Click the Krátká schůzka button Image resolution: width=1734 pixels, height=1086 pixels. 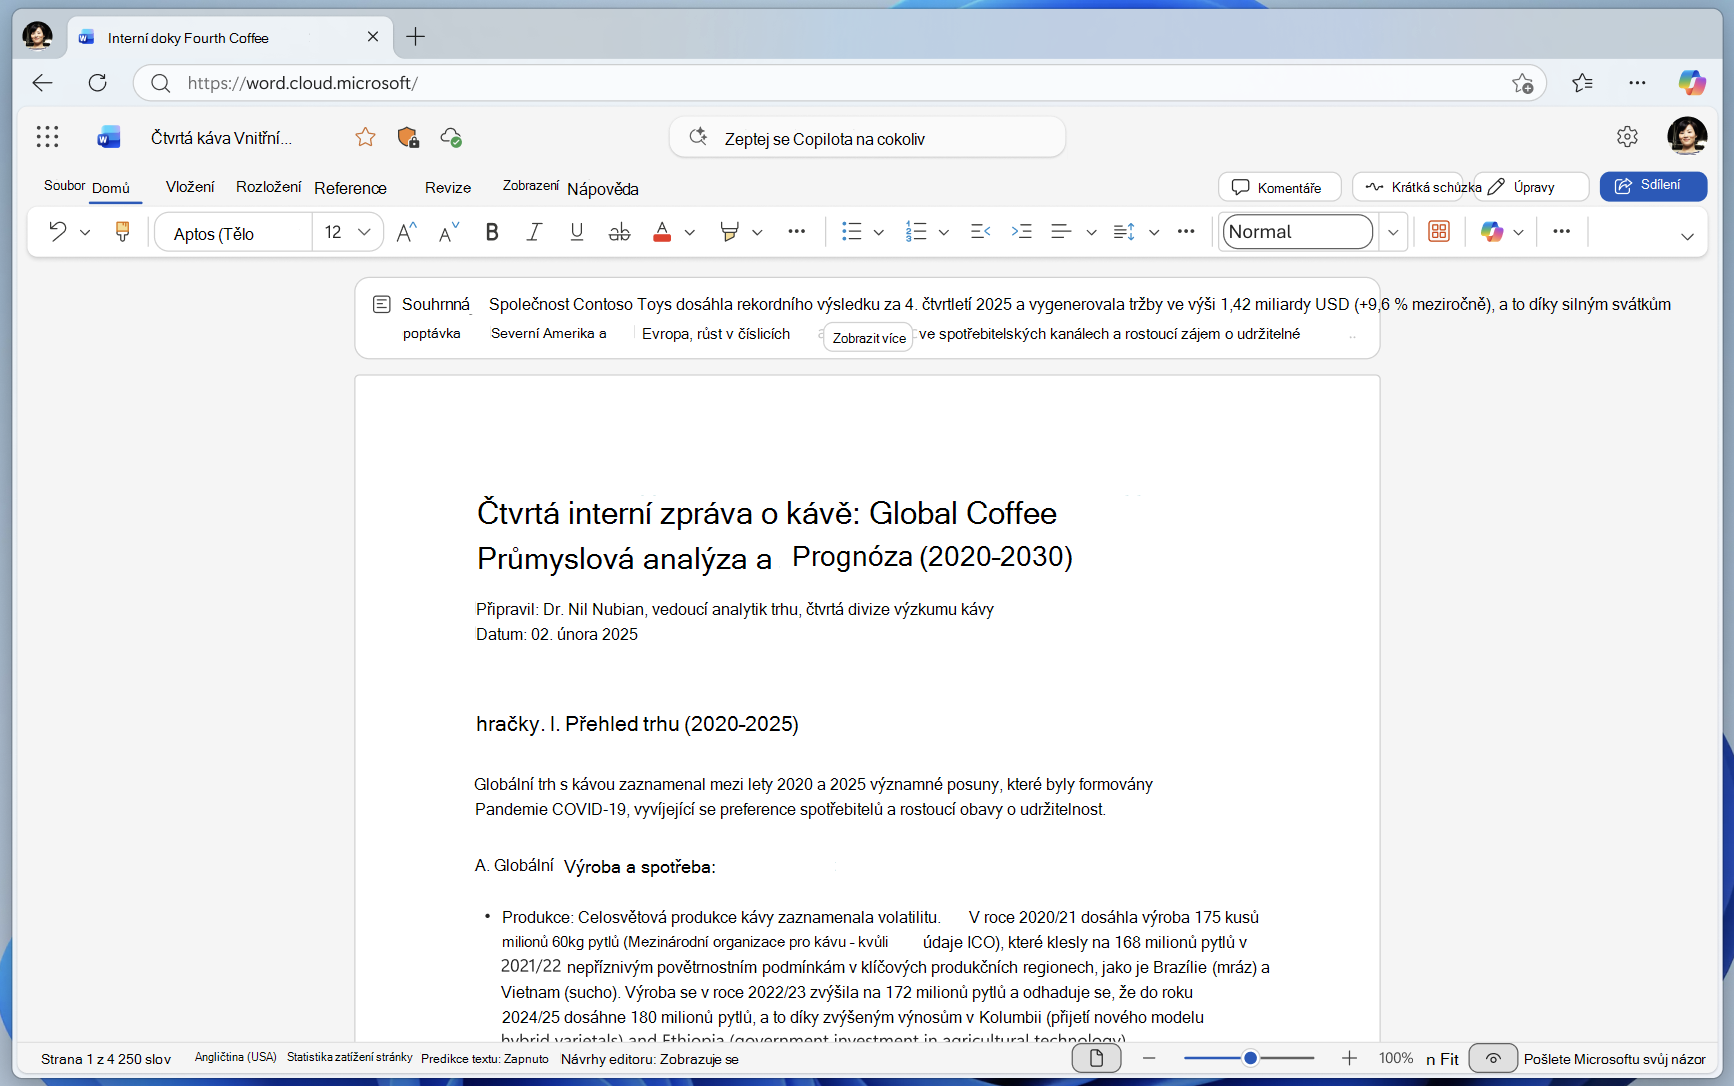click(1408, 187)
